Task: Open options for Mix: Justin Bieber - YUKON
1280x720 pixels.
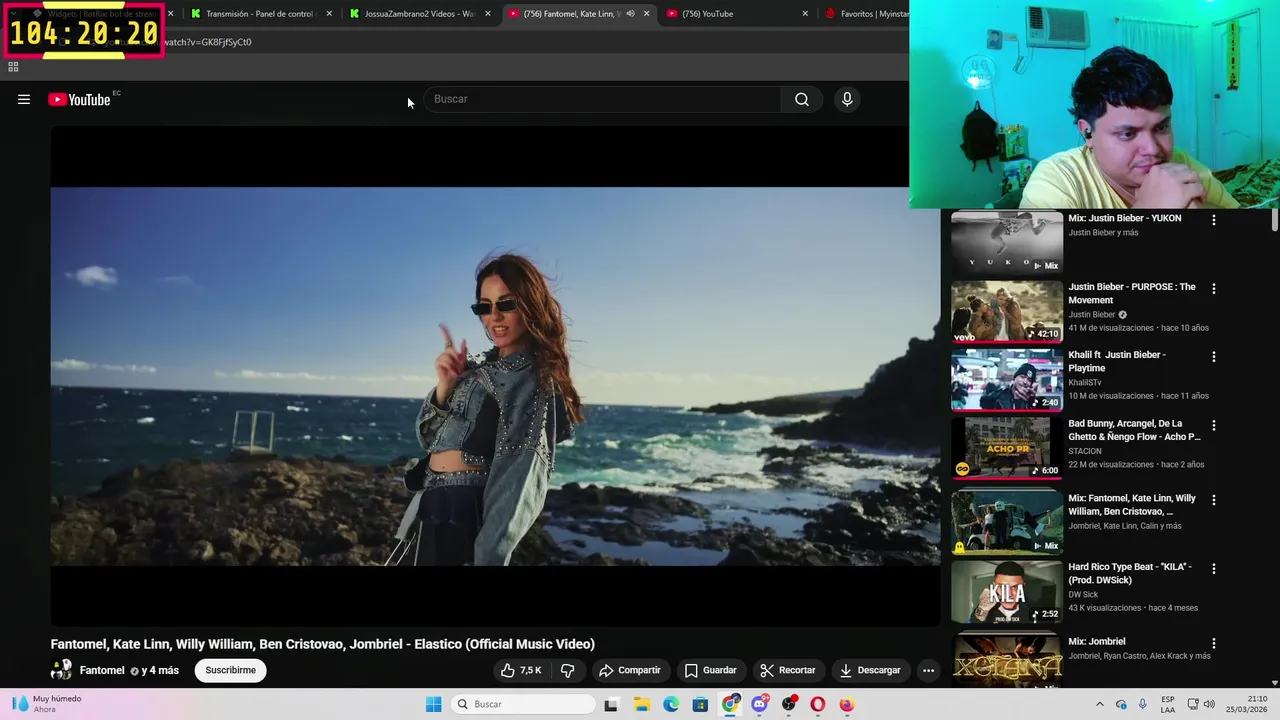Action: point(1214,220)
